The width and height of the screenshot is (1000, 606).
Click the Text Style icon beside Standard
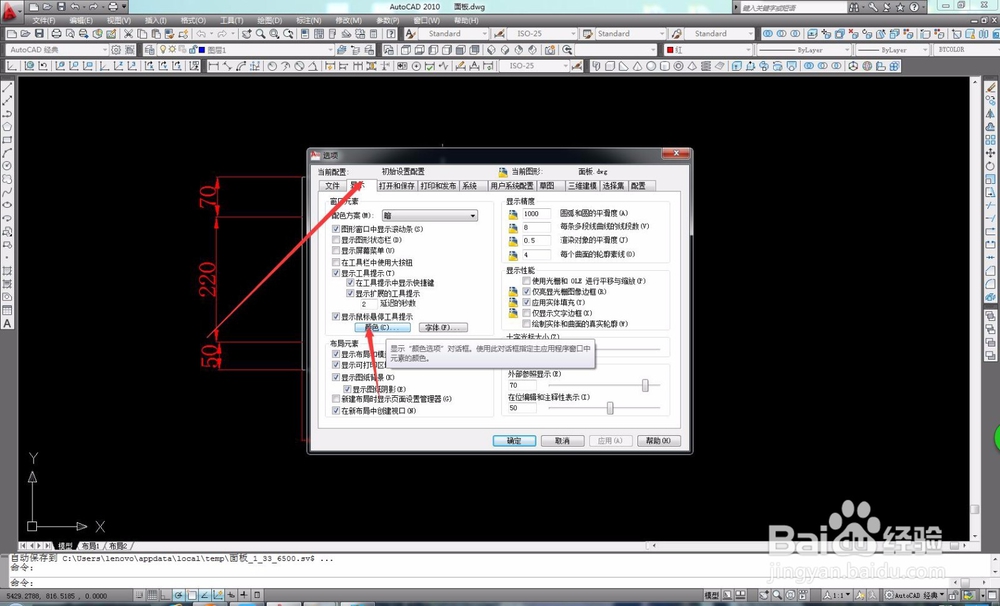coord(410,33)
